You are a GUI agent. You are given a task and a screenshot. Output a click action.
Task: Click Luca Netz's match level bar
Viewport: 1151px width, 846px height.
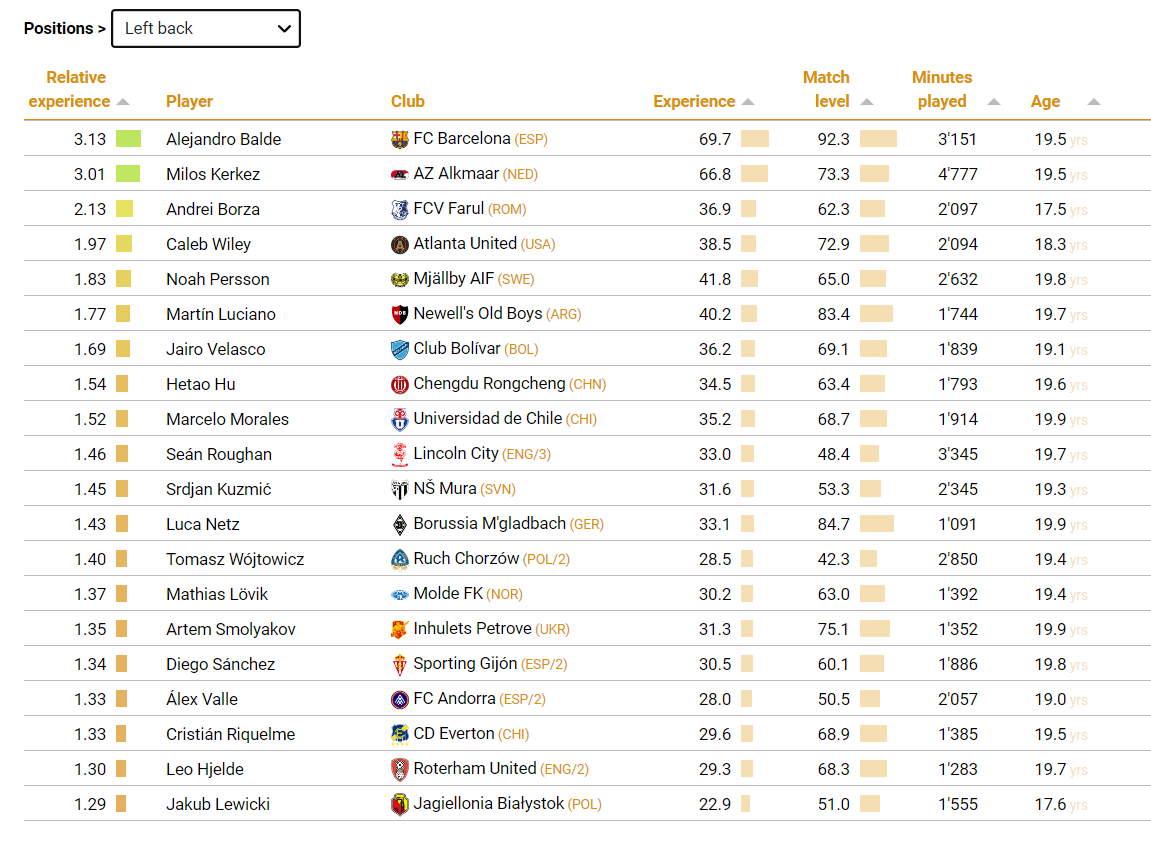click(876, 524)
